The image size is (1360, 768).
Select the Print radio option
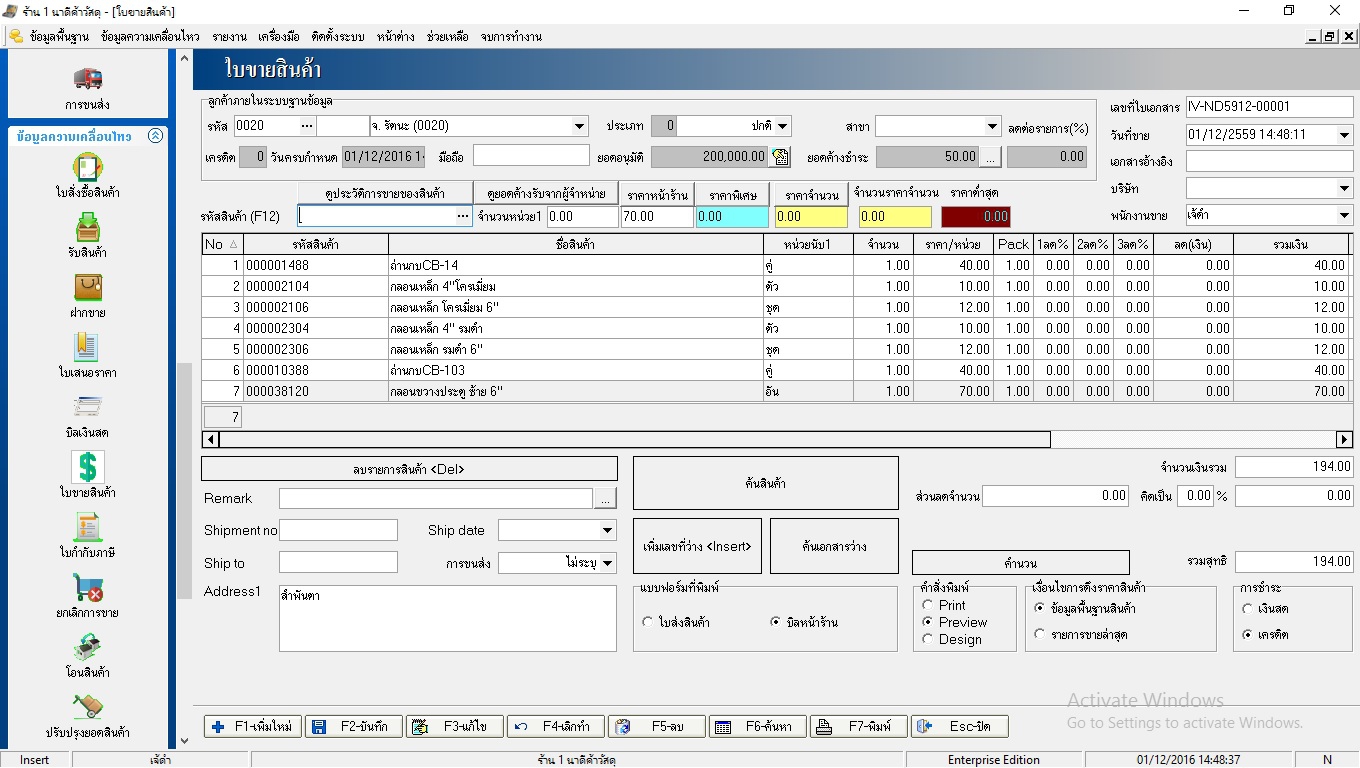(928, 605)
